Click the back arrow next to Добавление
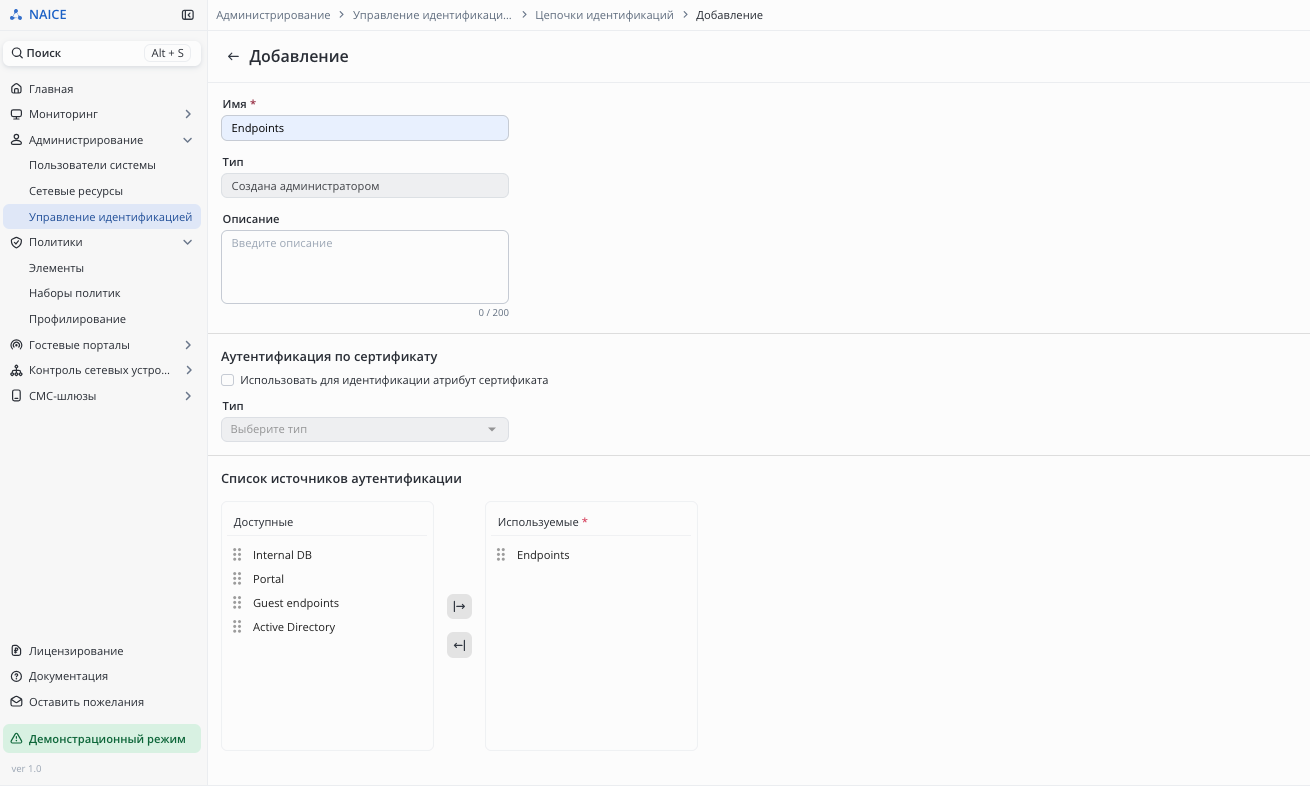This screenshot has width=1310, height=786. (233, 57)
